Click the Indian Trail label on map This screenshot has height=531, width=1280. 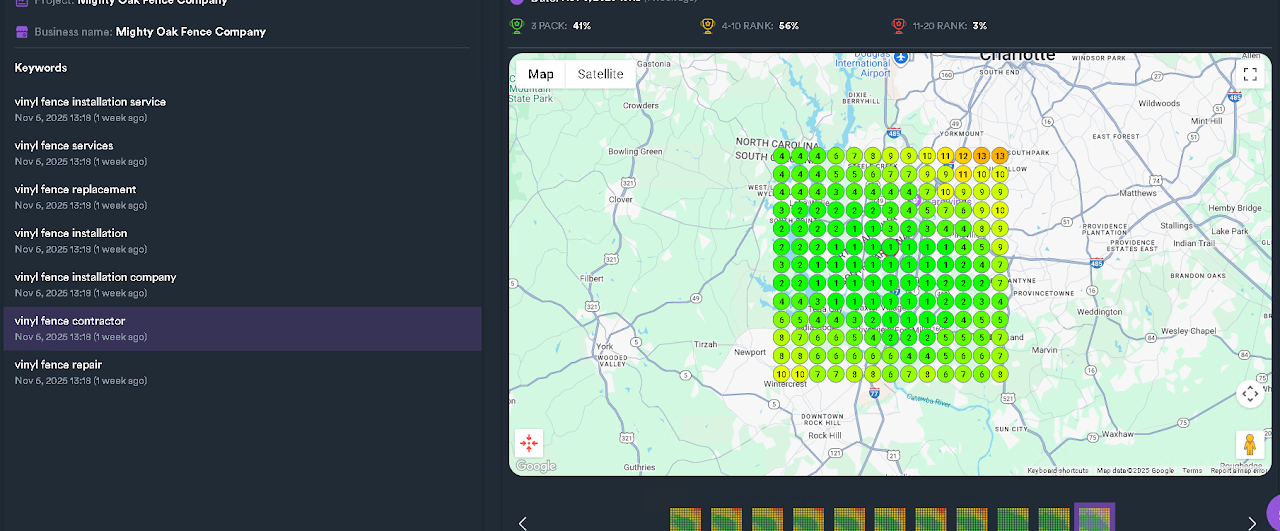point(1193,244)
